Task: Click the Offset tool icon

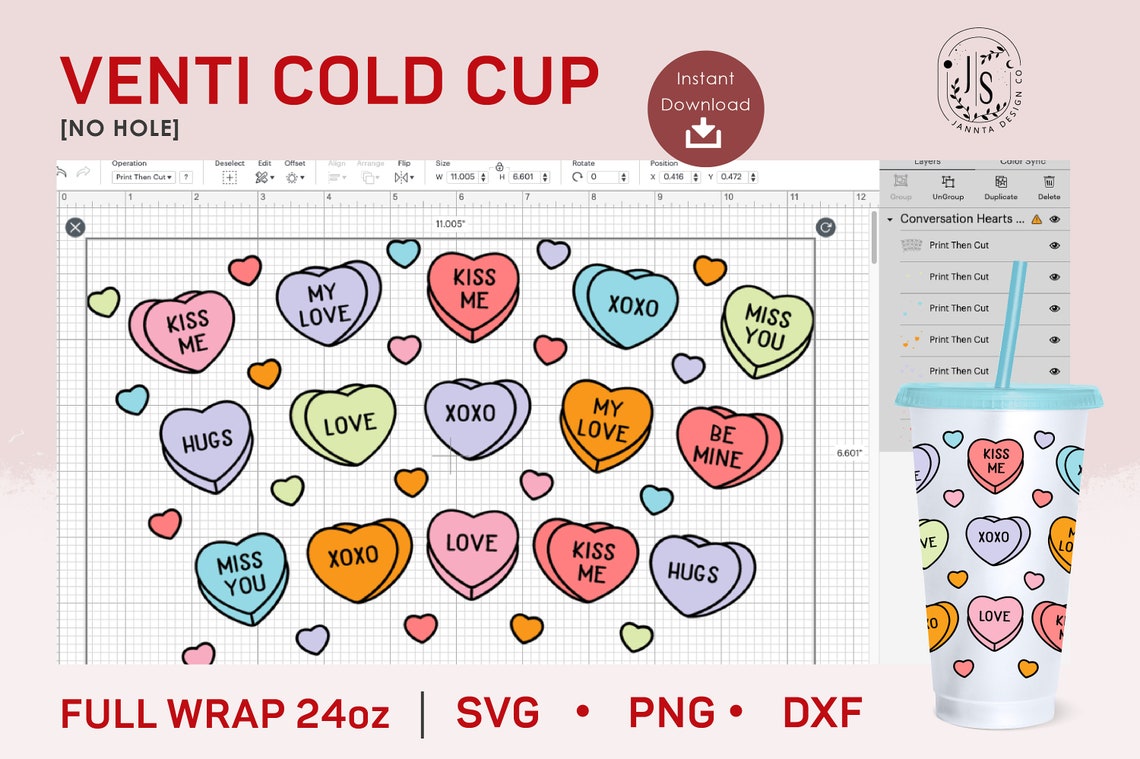Action: point(292,176)
